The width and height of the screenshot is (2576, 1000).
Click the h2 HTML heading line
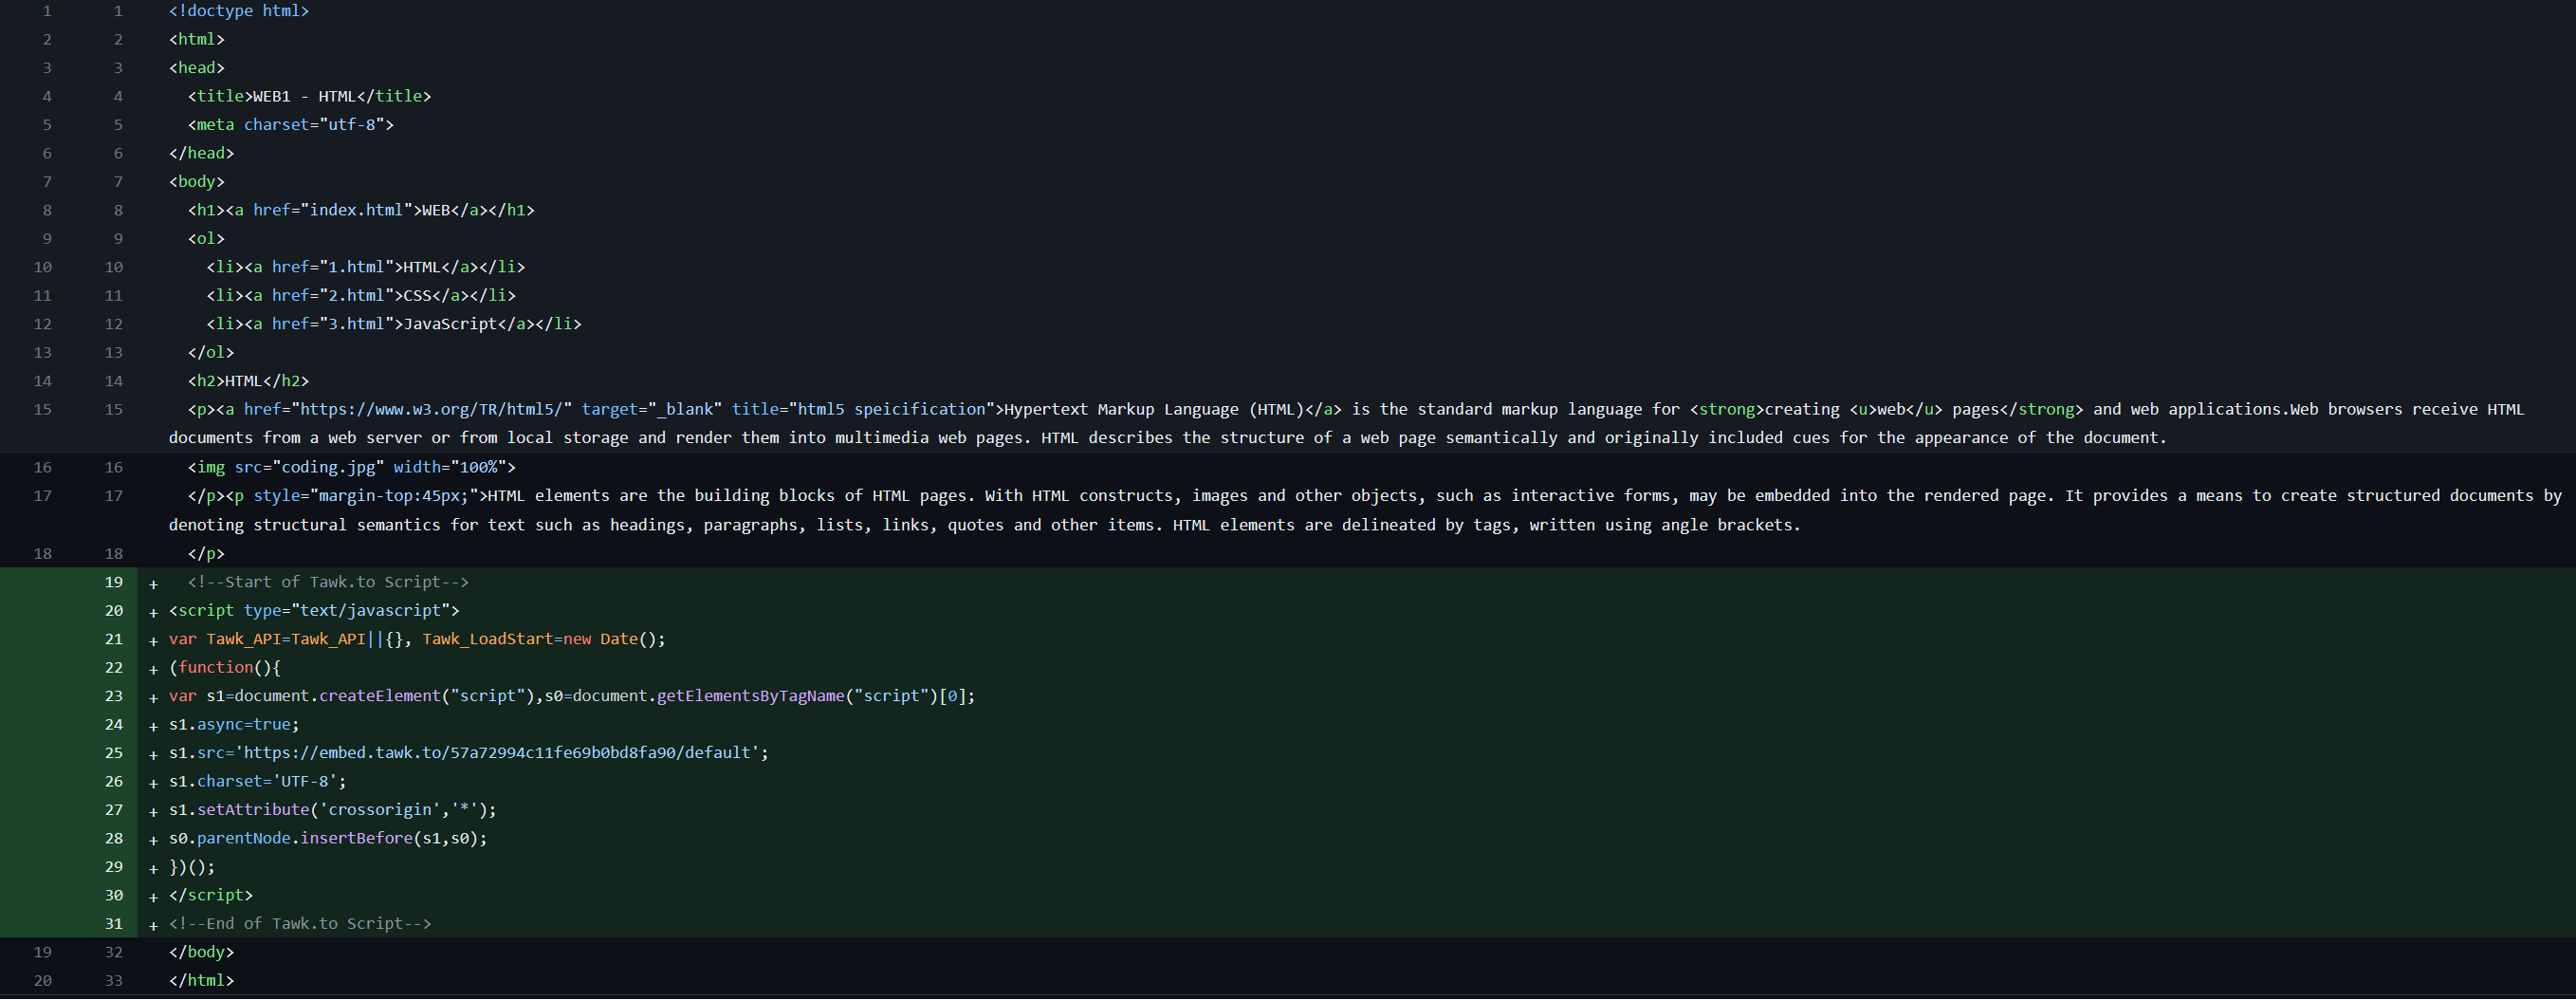248,381
